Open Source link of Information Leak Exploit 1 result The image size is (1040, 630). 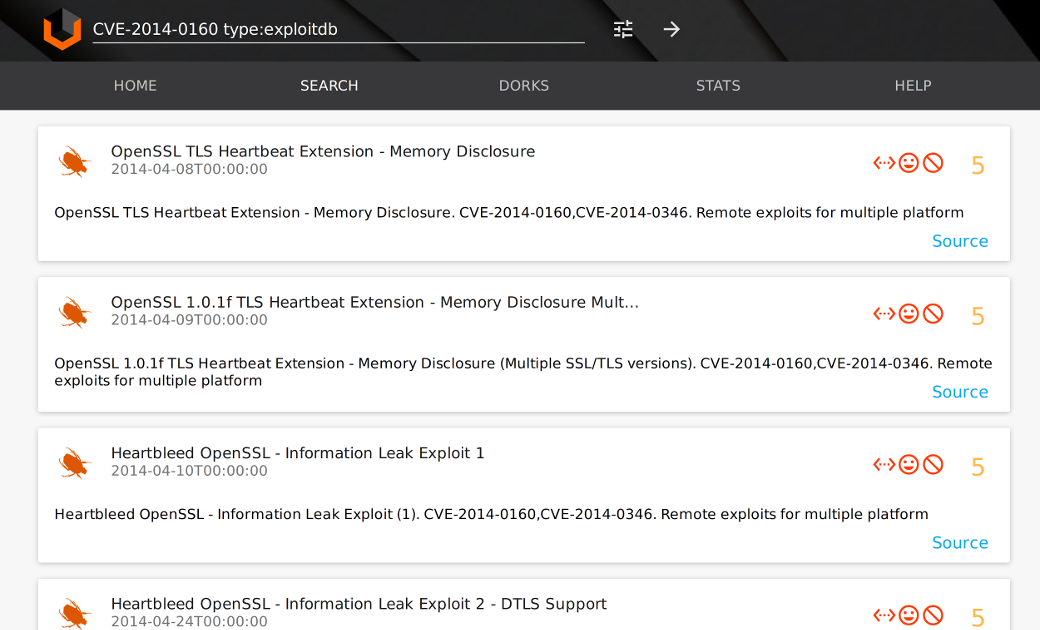click(x=960, y=542)
